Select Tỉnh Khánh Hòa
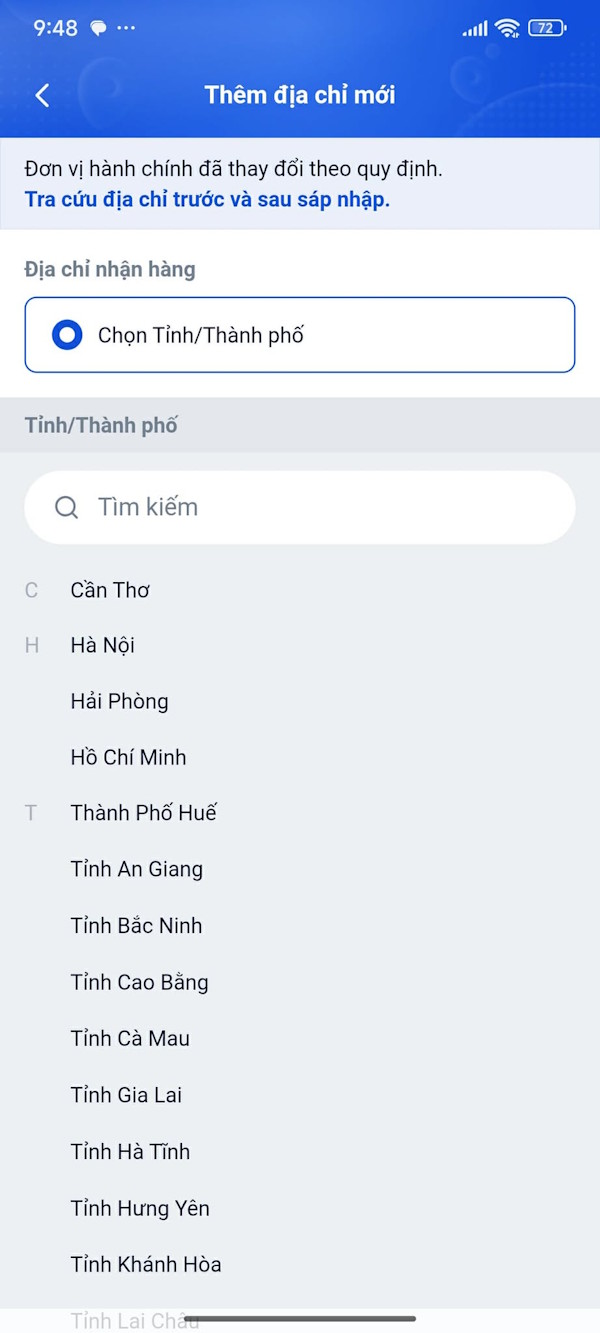The width and height of the screenshot is (600, 1333). pos(146,1264)
